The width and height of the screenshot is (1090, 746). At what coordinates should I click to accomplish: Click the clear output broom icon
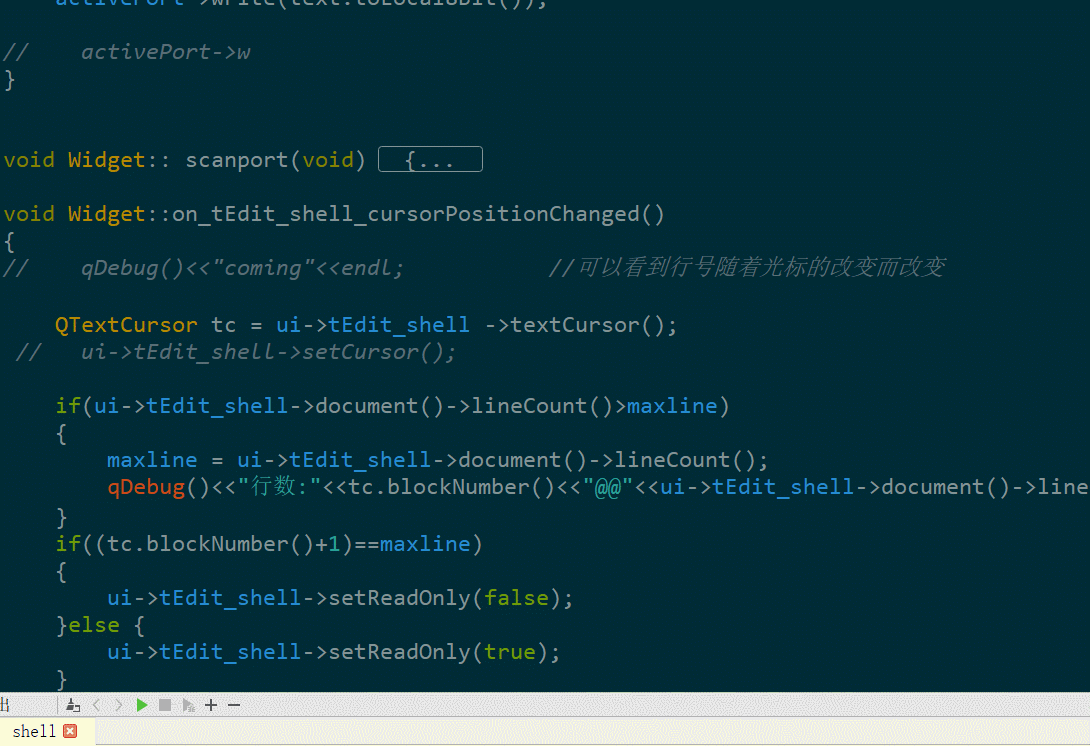[73, 705]
